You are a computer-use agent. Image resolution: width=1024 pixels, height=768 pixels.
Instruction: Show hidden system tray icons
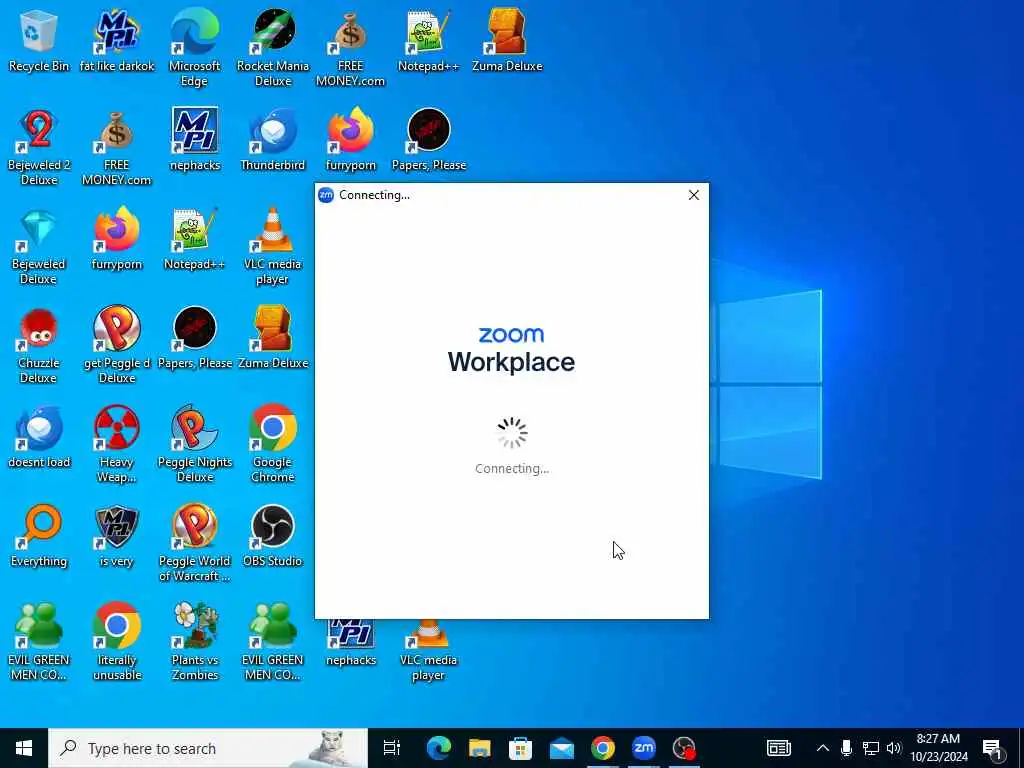[823, 748]
